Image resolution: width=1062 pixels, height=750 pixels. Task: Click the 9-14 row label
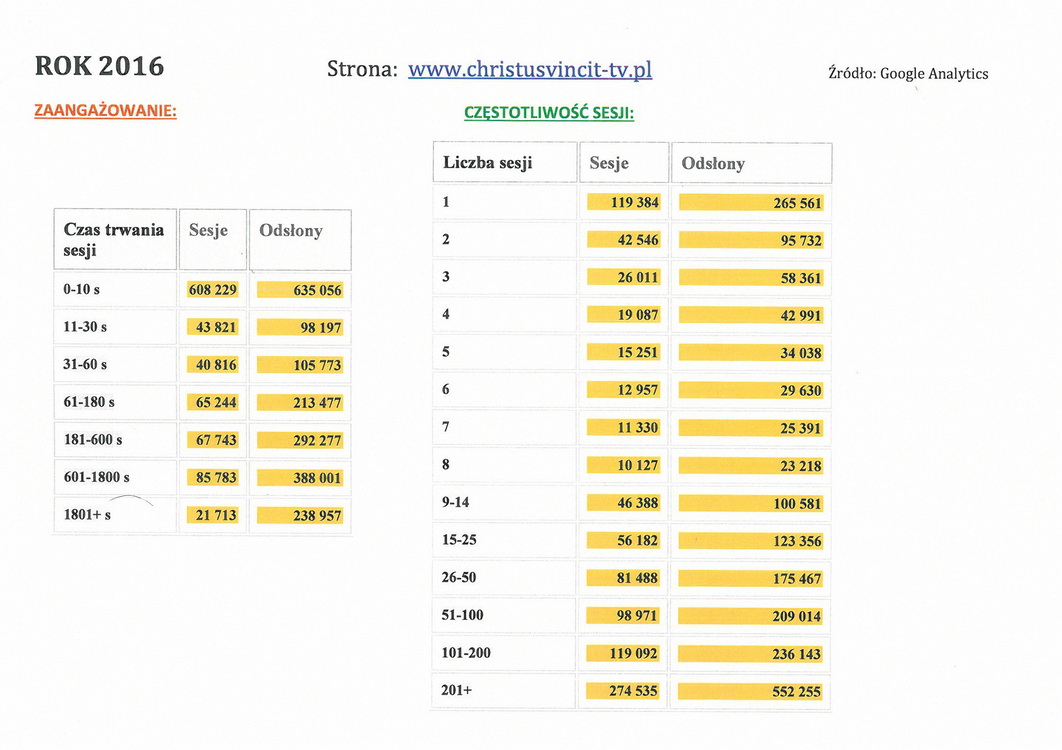455,502
